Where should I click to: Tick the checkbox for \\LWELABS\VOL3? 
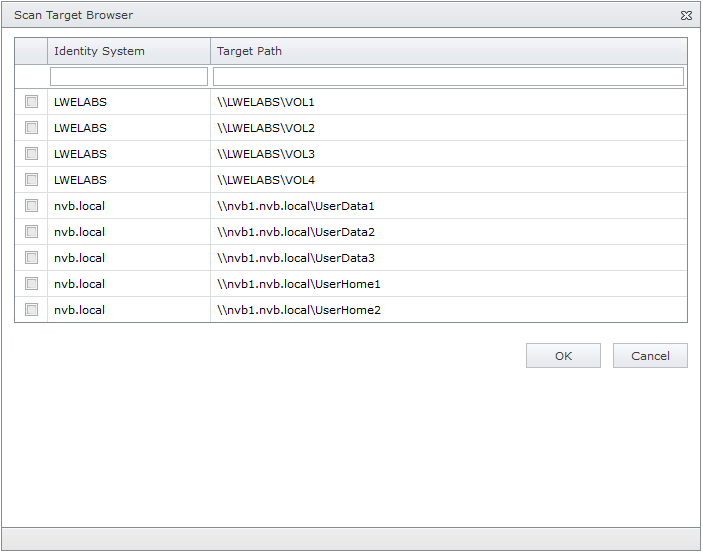coord(32,154)
